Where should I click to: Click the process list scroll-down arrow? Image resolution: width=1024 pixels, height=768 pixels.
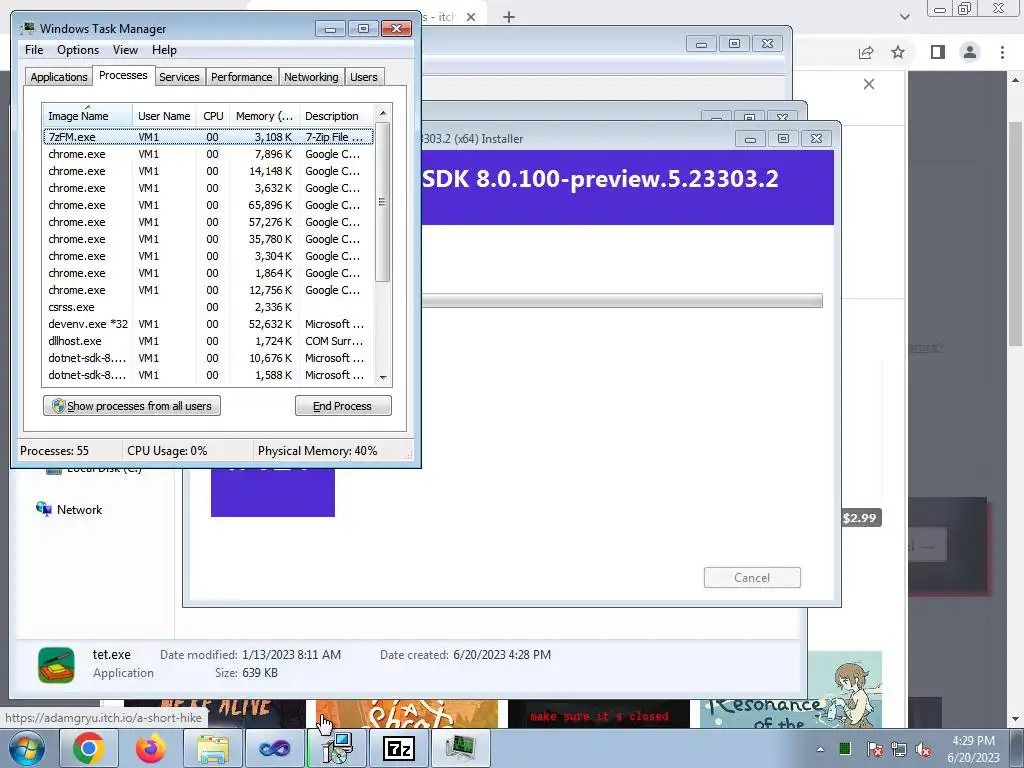[x=383, y=377]
